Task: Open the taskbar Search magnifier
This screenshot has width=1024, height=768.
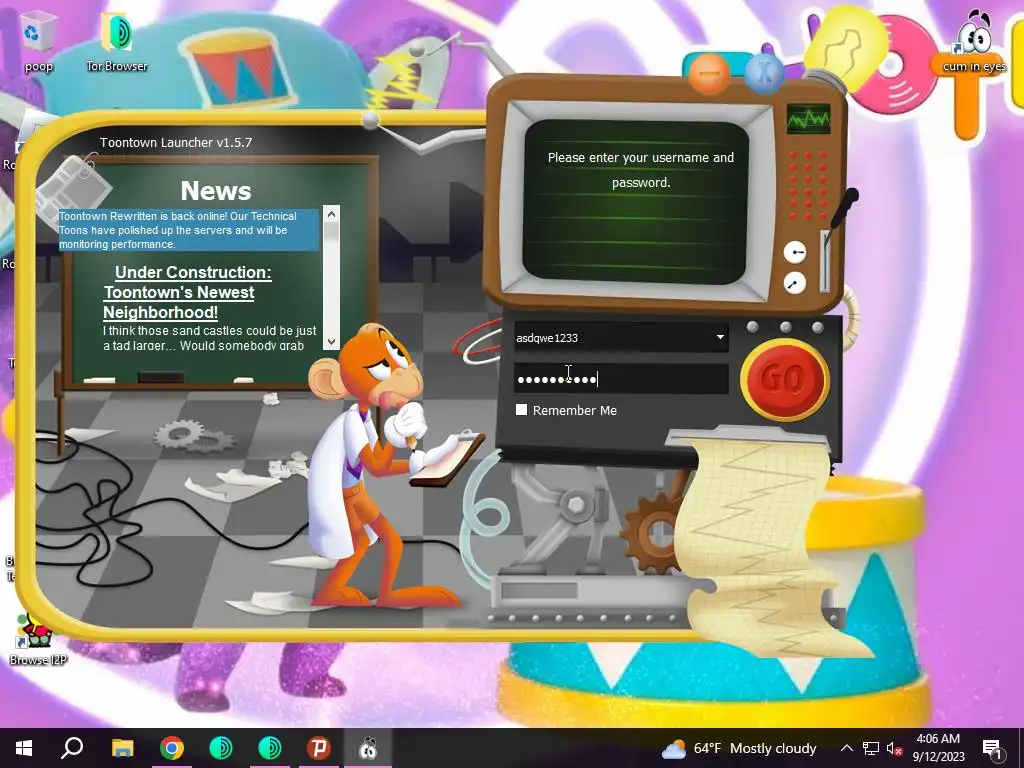Action: pyautogui.click(x=72, y=748)
